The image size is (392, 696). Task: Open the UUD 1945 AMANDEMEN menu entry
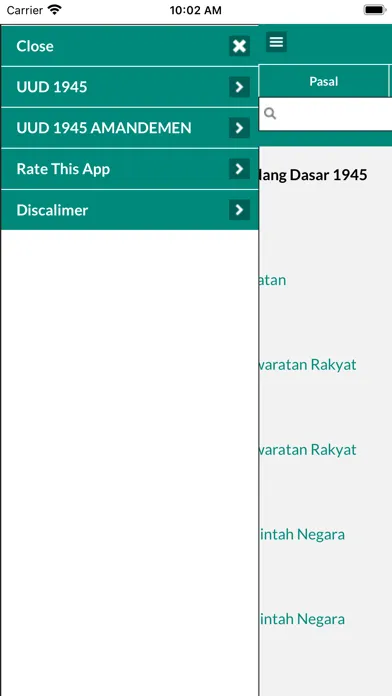130,128
